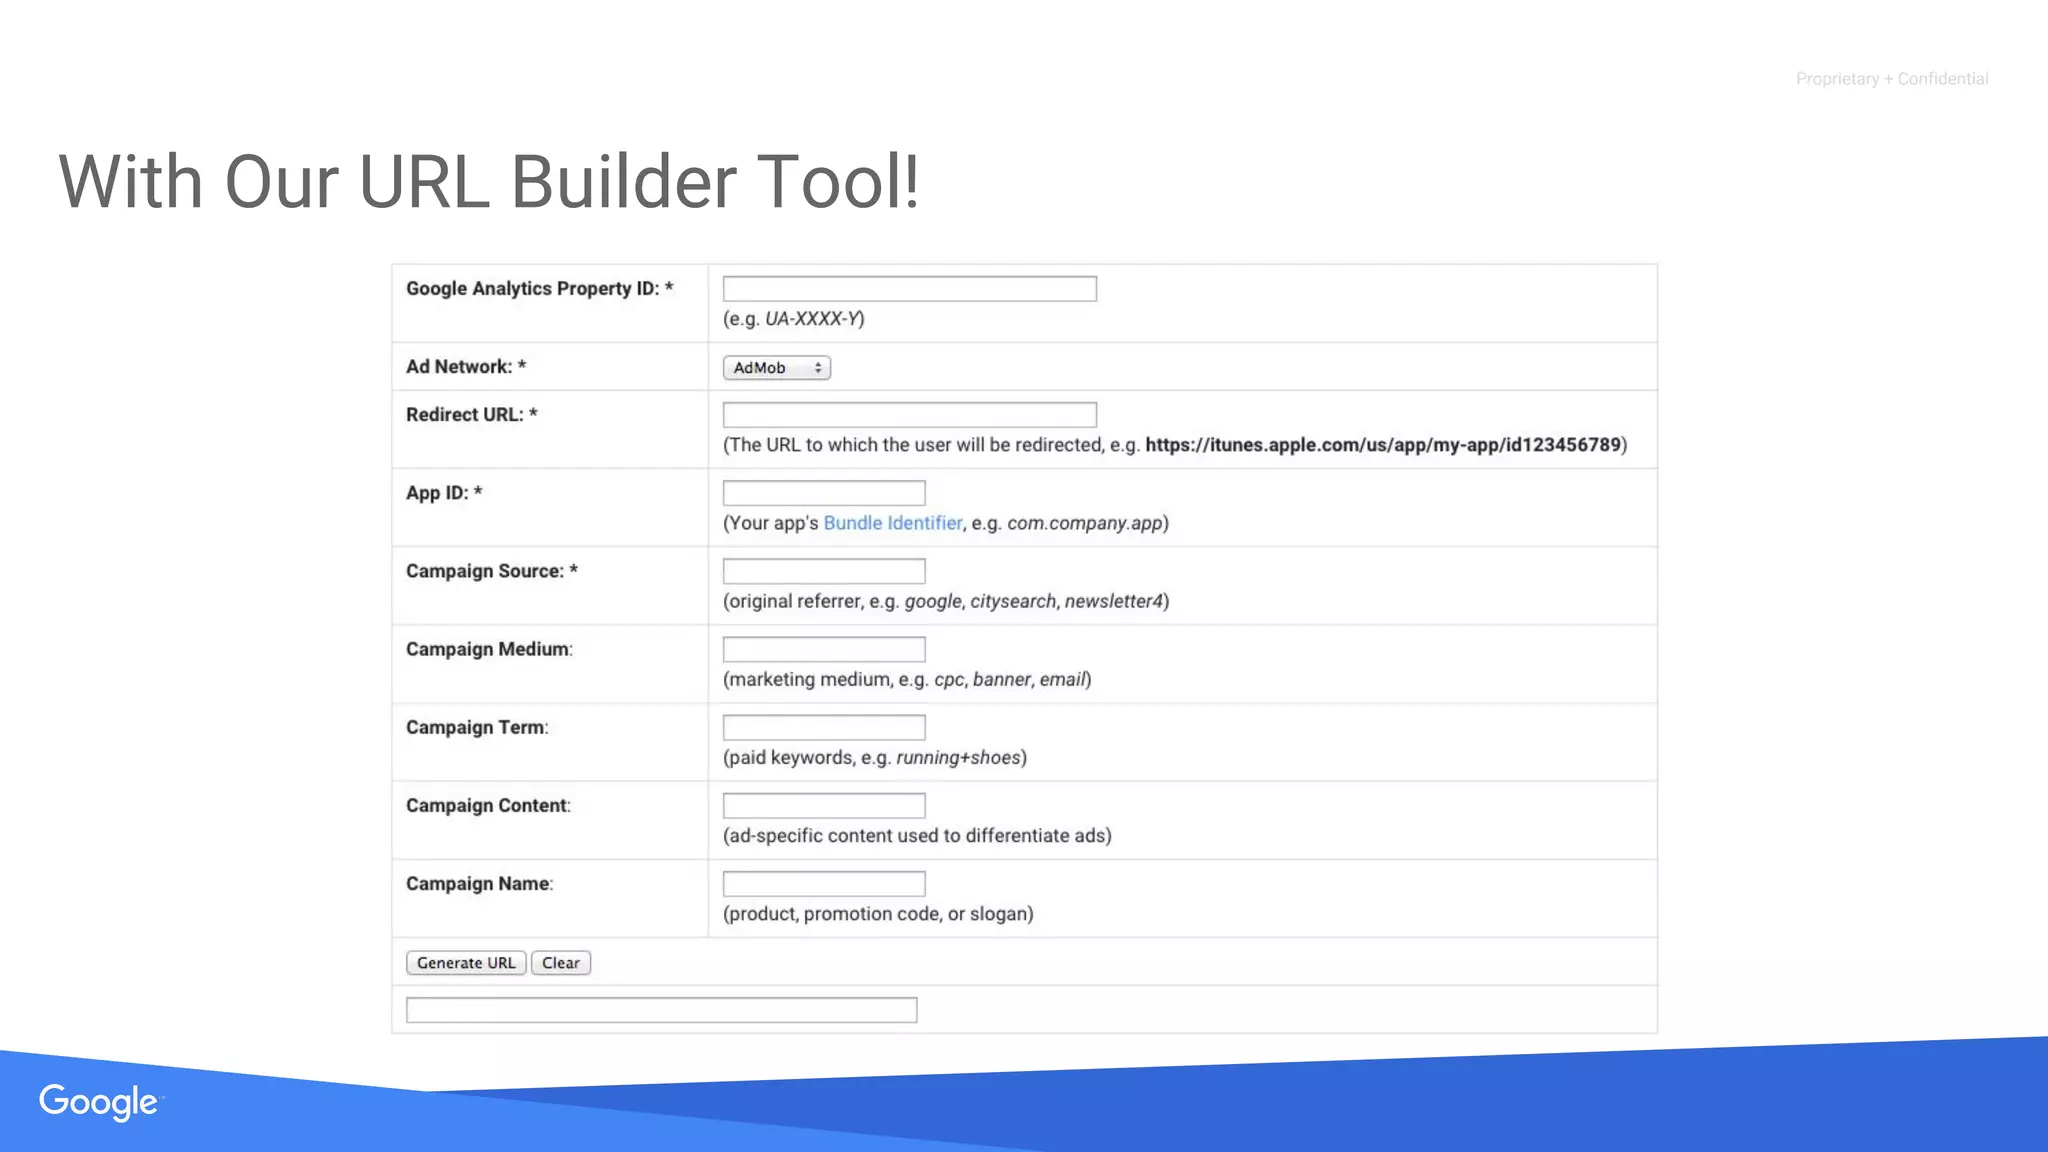Click the 'Proprietary + Confidential' text
This screenshot has width=2048, height=1152.
[x=1892, y=79]
